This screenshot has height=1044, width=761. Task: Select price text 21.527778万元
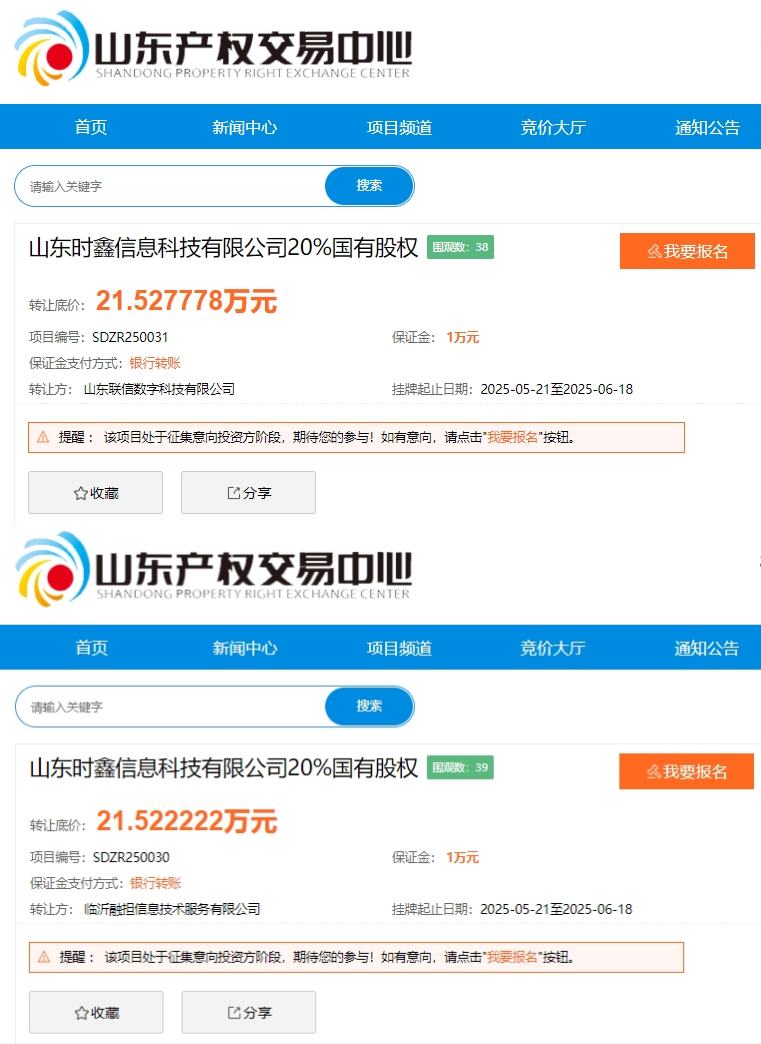point(186,301)
